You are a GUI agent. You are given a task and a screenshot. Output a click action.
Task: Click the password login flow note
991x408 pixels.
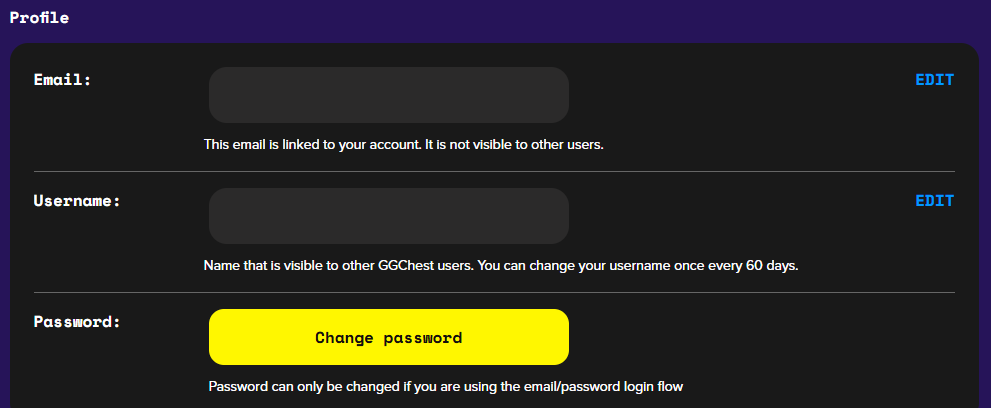(451, 386)
